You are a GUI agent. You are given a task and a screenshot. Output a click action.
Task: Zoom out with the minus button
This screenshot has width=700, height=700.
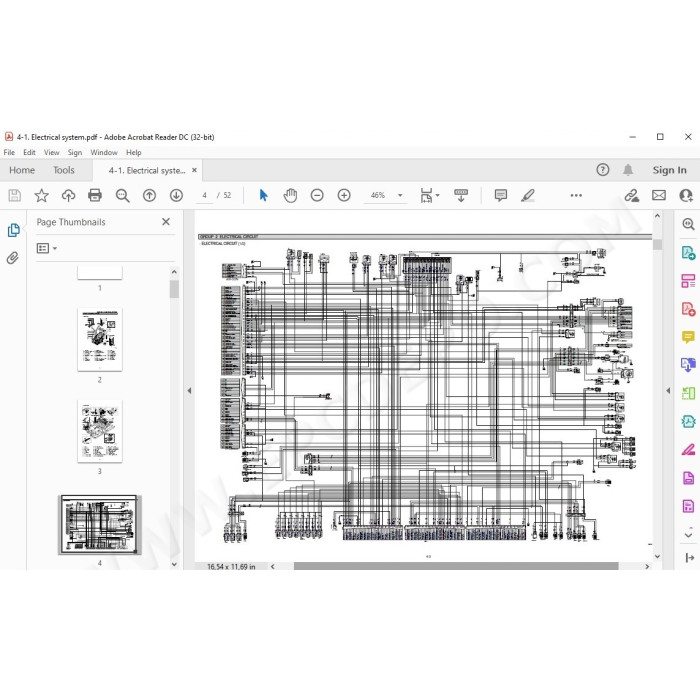(317, 195)
